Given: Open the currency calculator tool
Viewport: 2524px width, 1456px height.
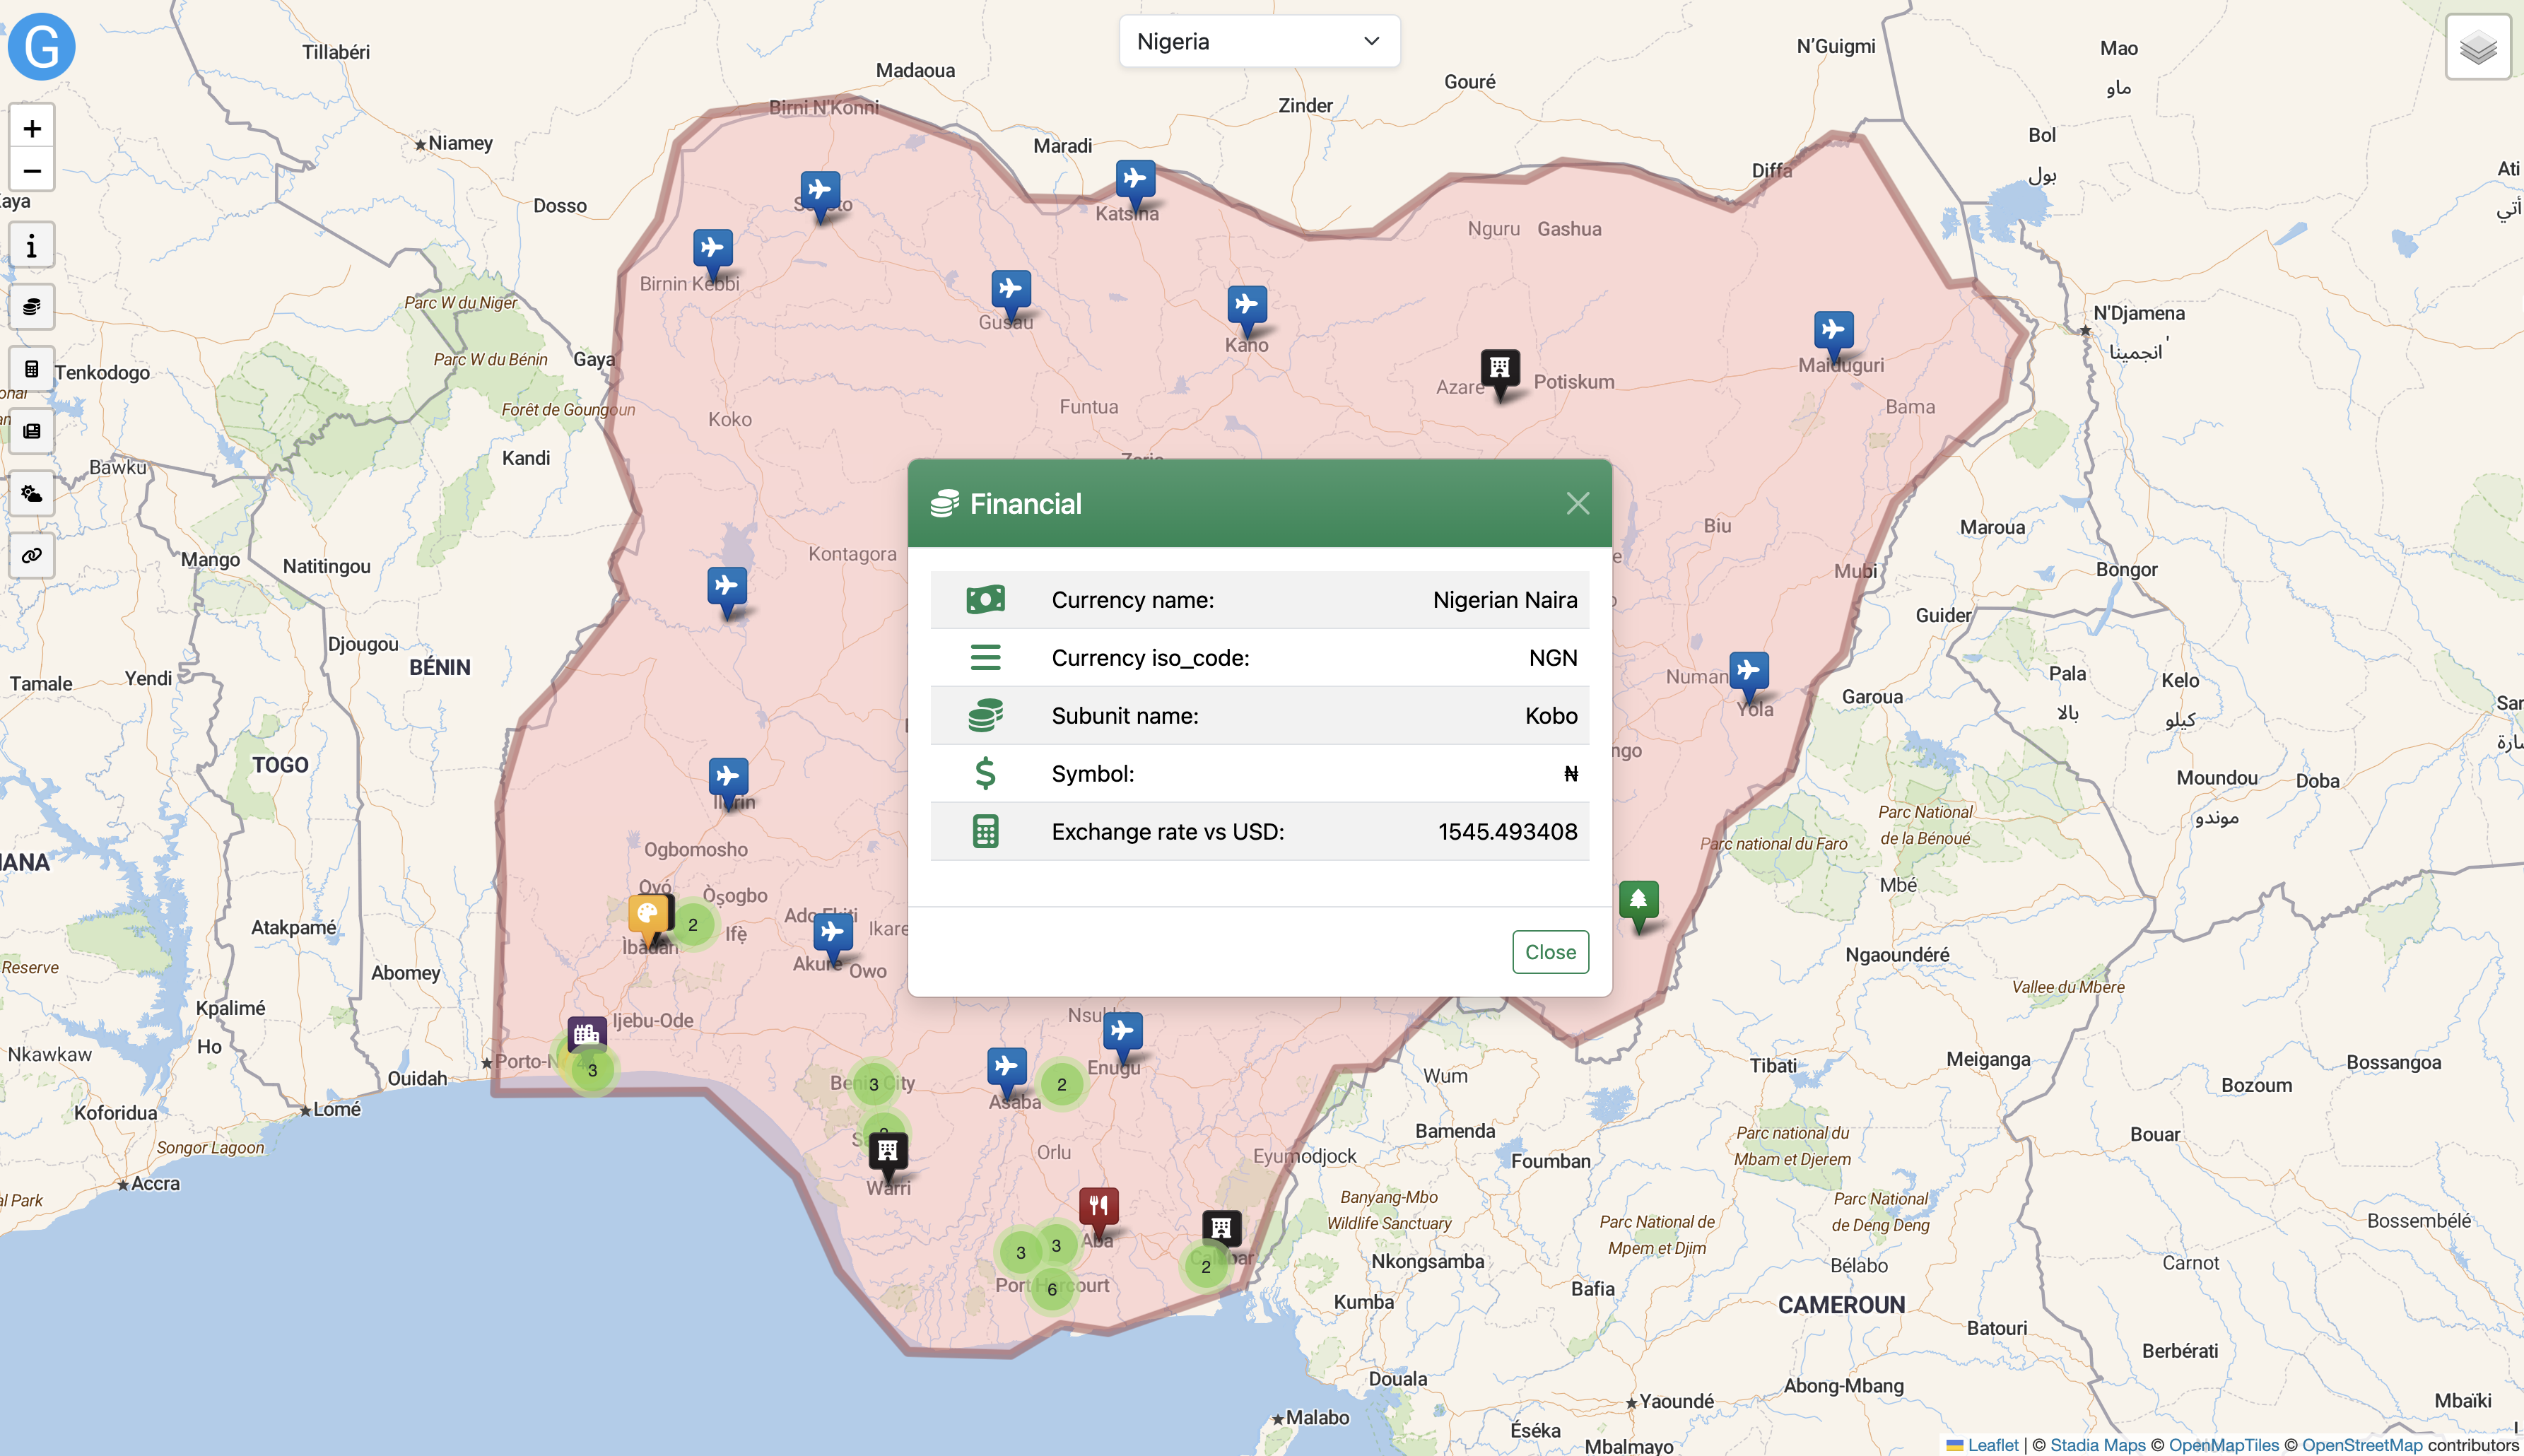Looking at the screenshot, I should (32, 369).
